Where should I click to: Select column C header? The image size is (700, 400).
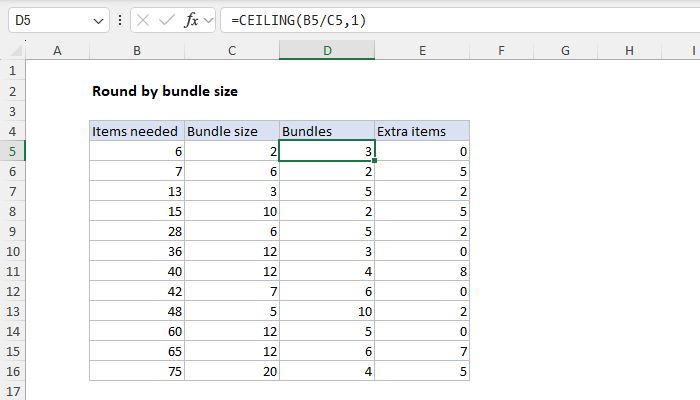tap(232, 50)
